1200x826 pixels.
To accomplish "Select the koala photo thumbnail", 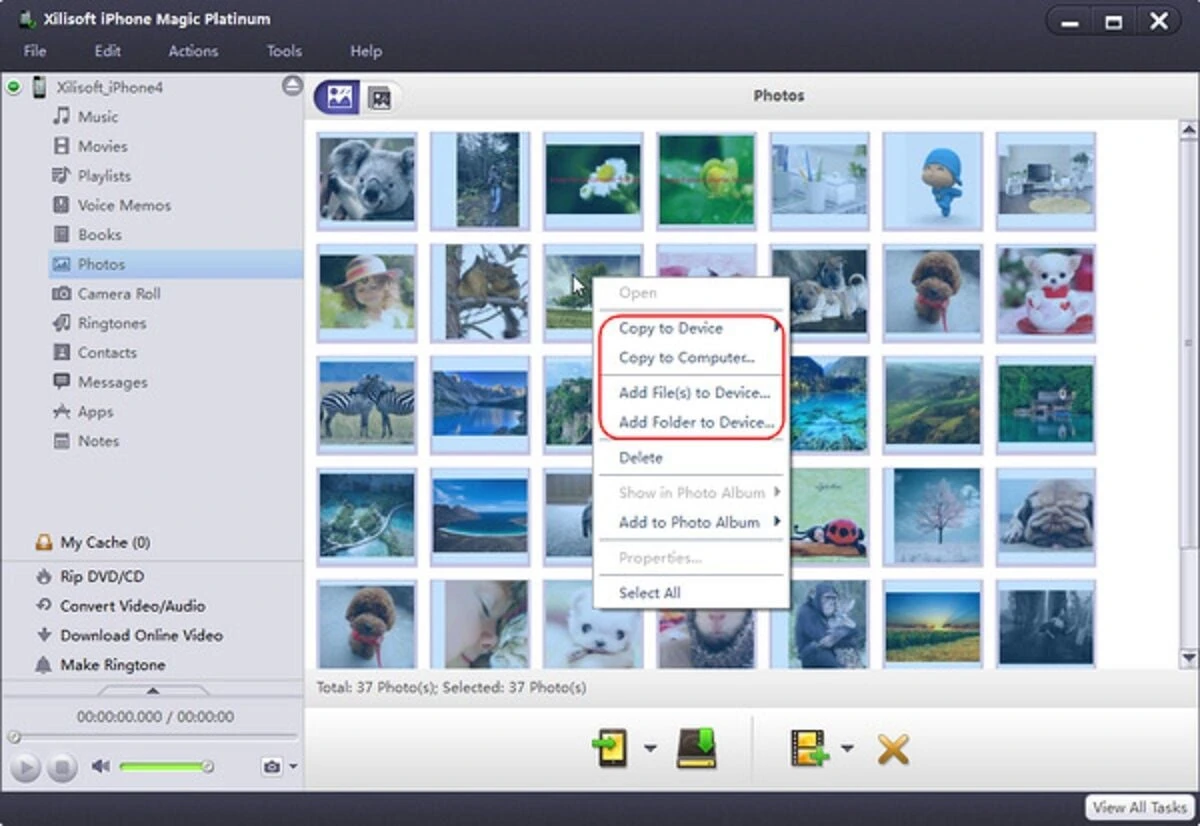I will pyautogui.click(x=366, y=179).
